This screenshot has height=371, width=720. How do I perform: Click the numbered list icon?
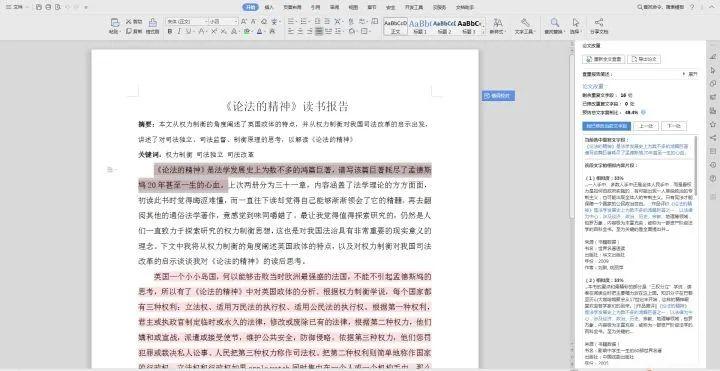tap(304, 22)
